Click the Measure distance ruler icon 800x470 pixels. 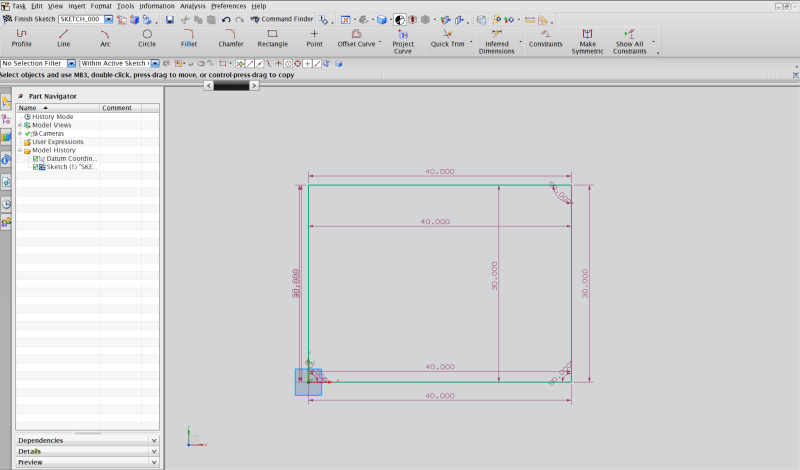[530, 20]
